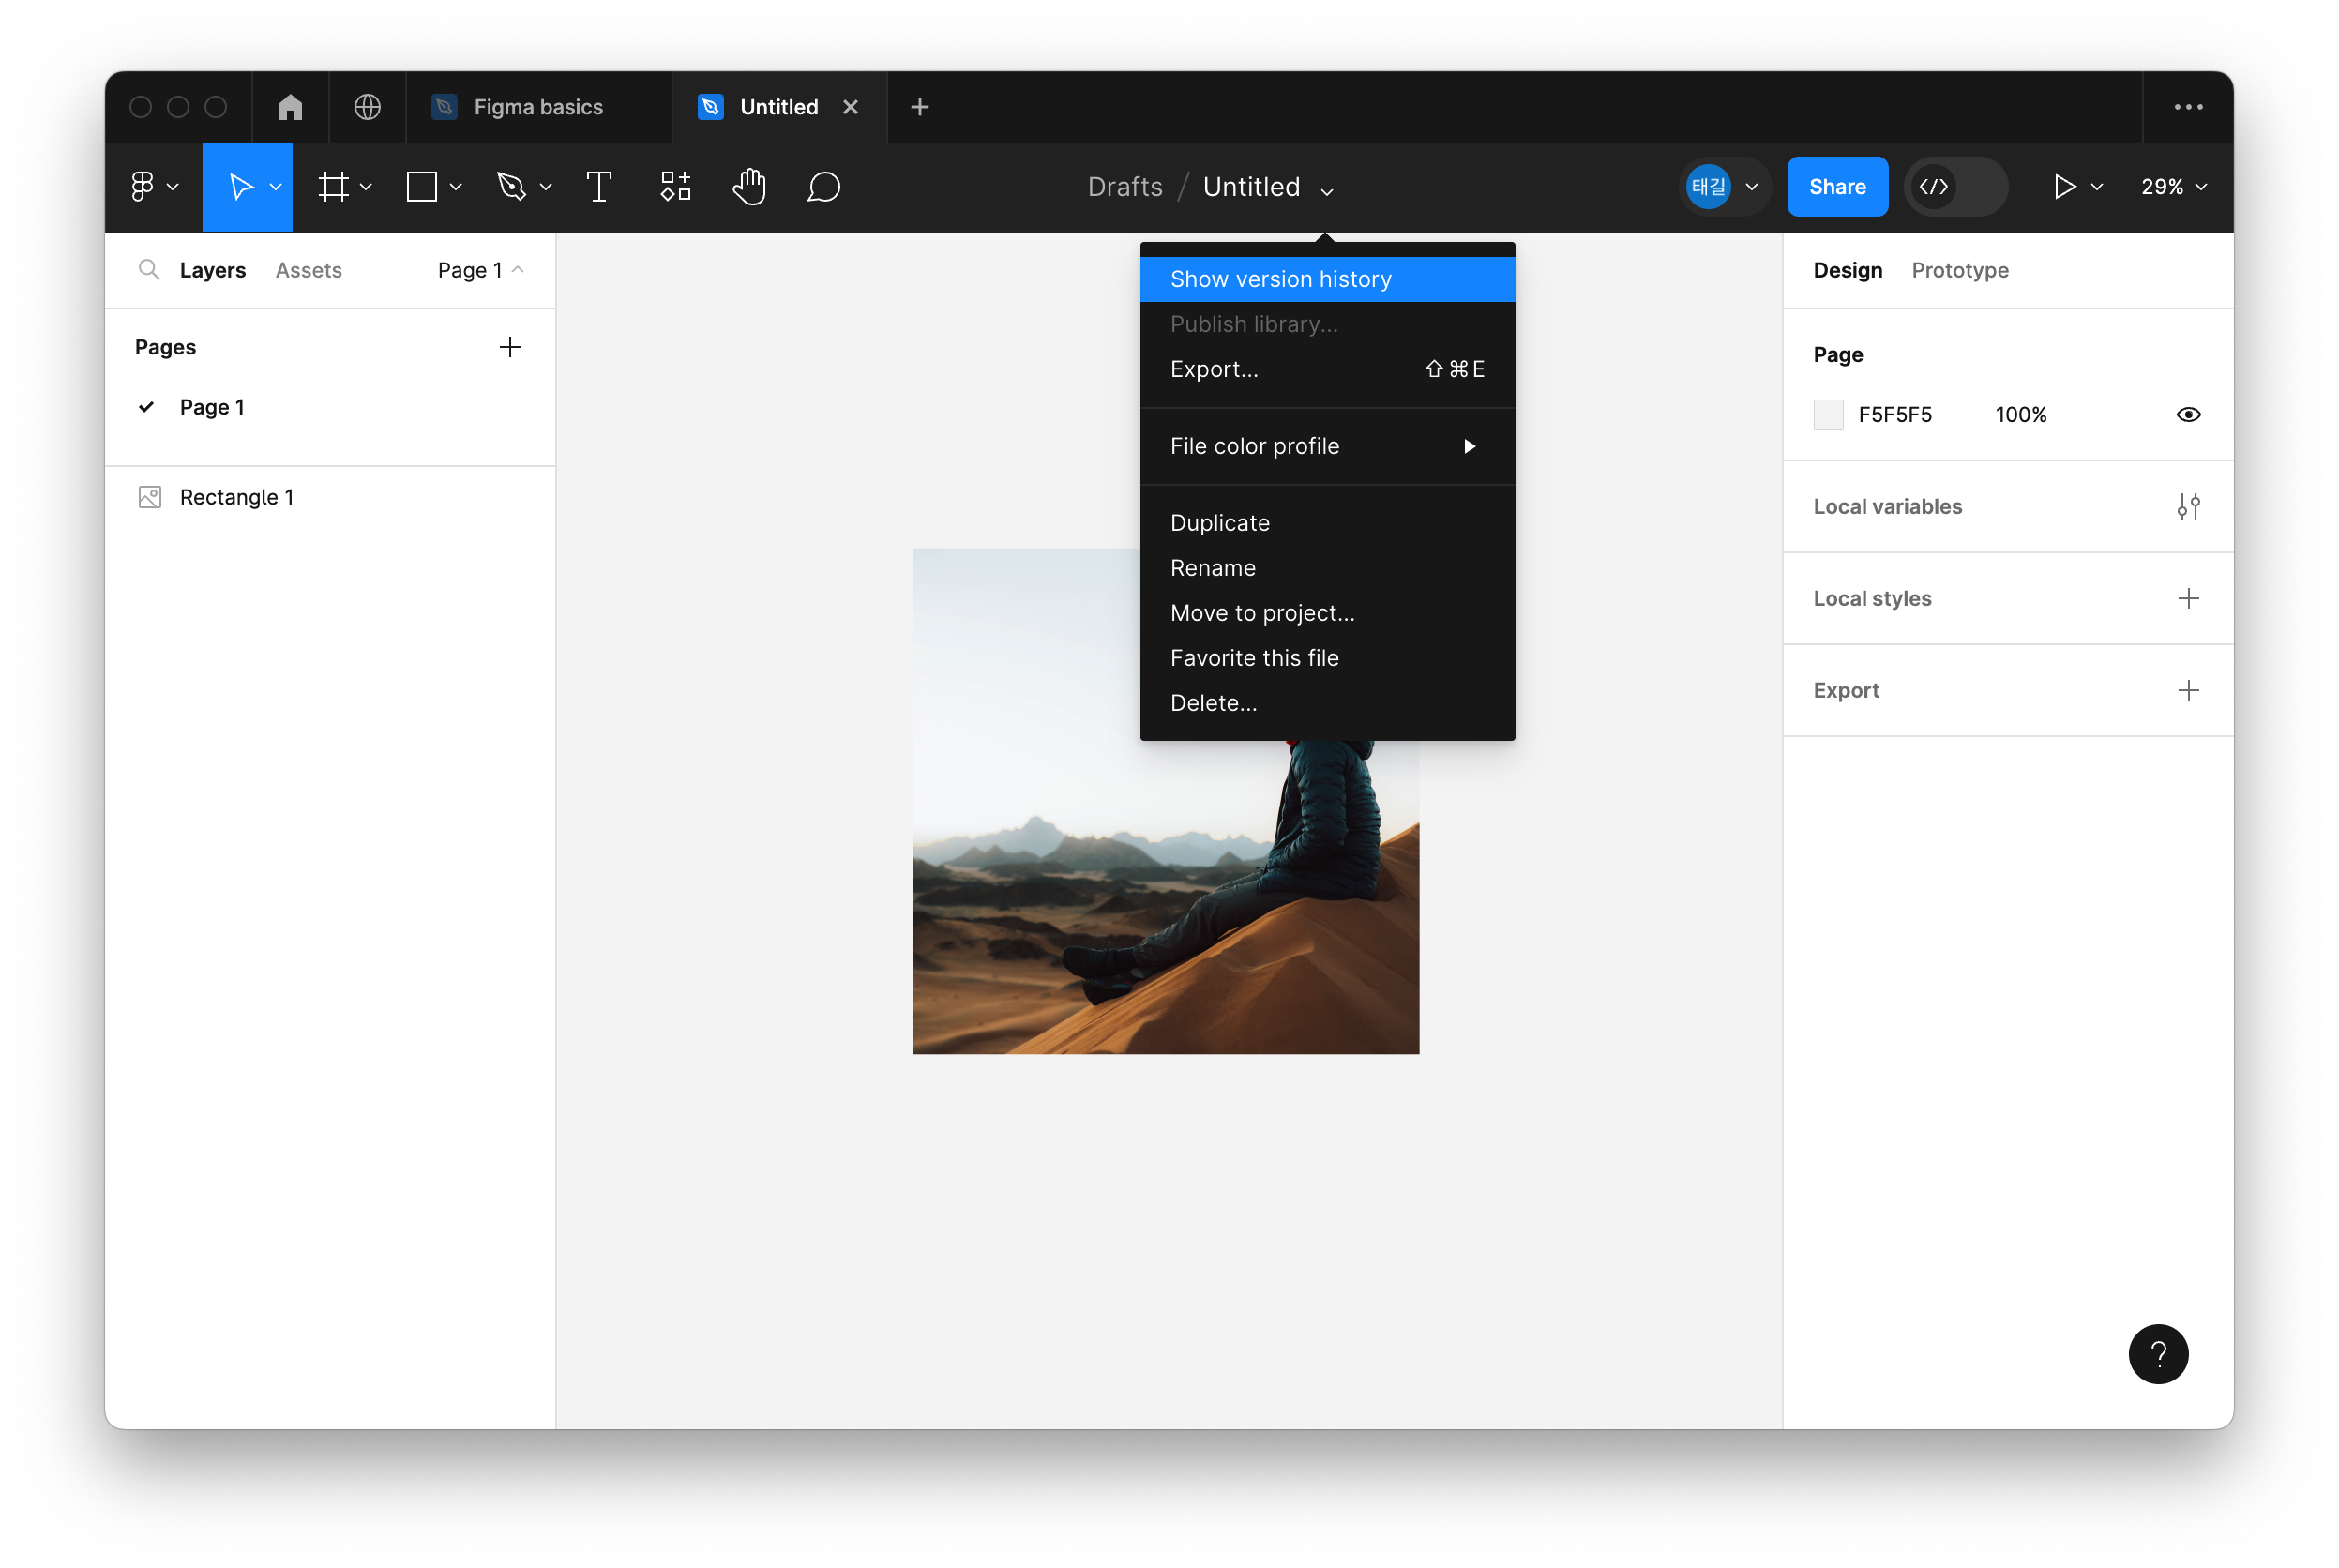The image size is (2339, 1568).
Task: Open the Figma main menu dropdown
Action: (153, 187)
